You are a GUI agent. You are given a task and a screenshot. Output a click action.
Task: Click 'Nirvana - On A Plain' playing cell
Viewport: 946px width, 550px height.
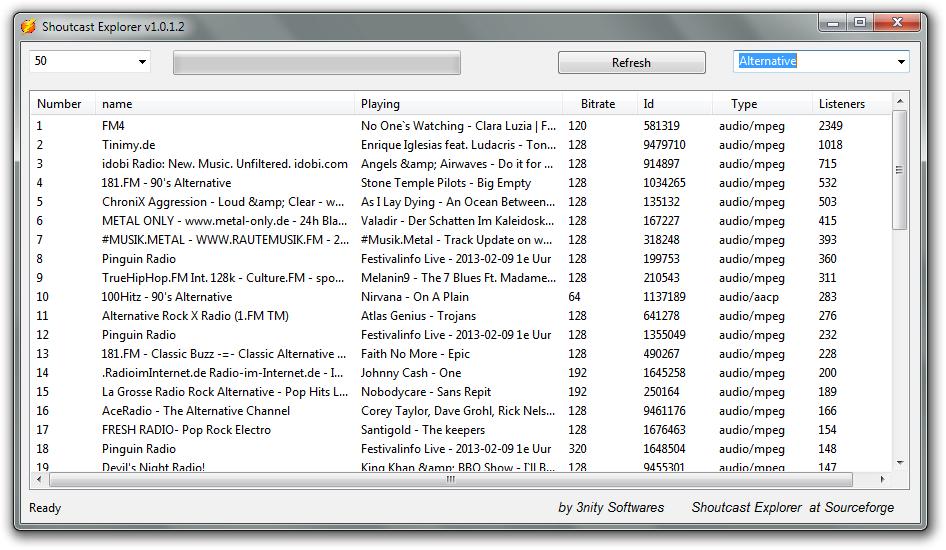point(414,297)
